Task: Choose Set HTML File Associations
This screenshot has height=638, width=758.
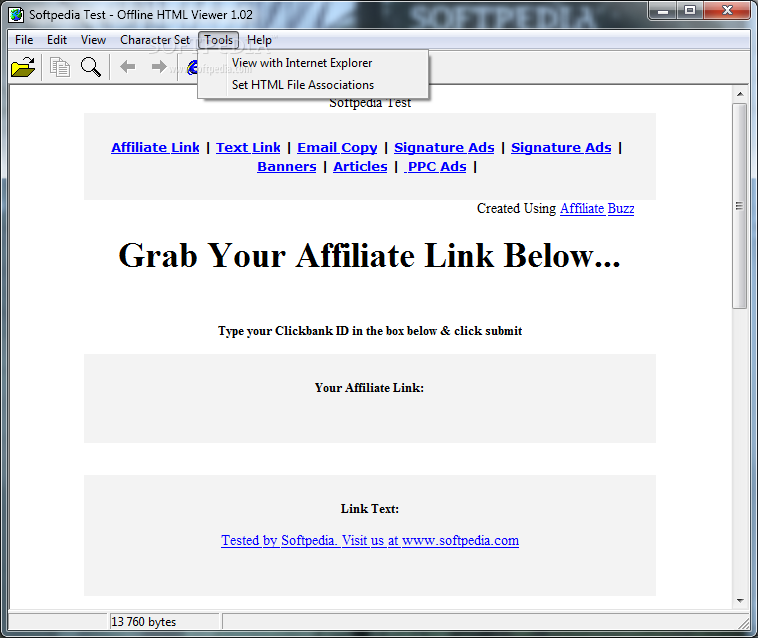Action: [313, 85]
